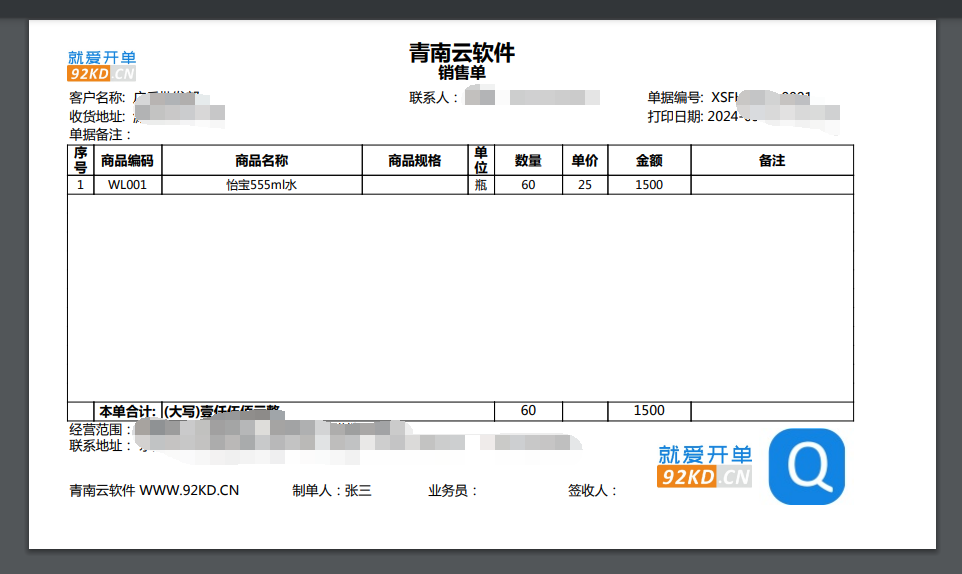Click the 序号 column header

(x=80, y=160)
